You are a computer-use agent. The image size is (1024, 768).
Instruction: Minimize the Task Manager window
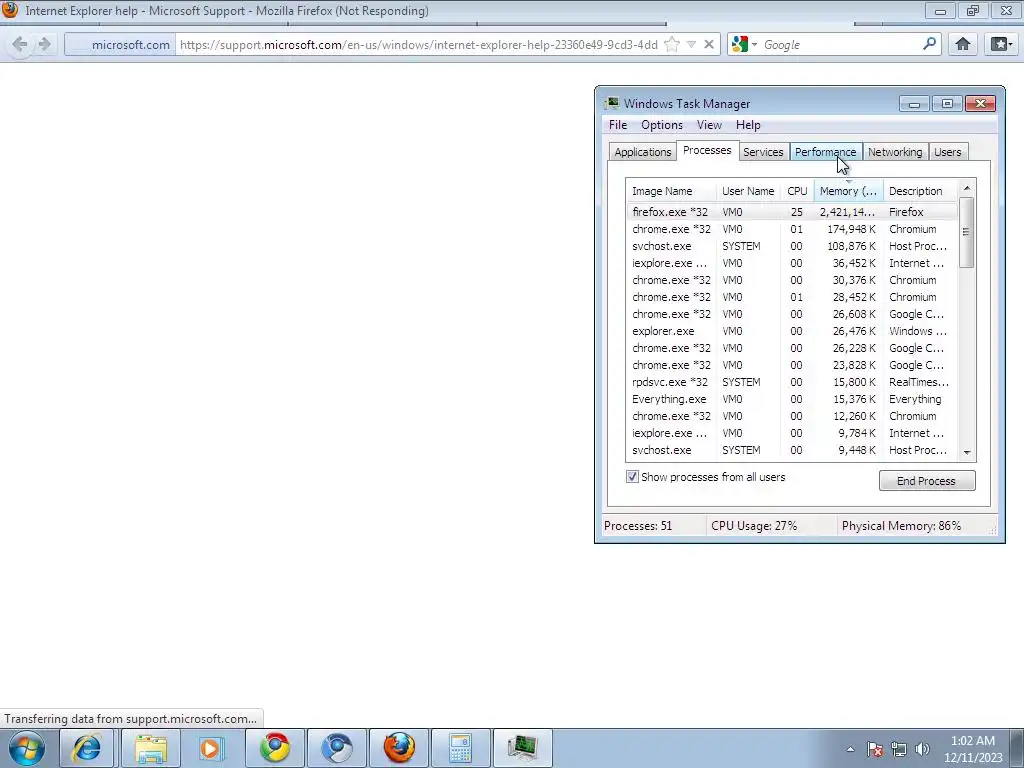[x=914, y=104]
